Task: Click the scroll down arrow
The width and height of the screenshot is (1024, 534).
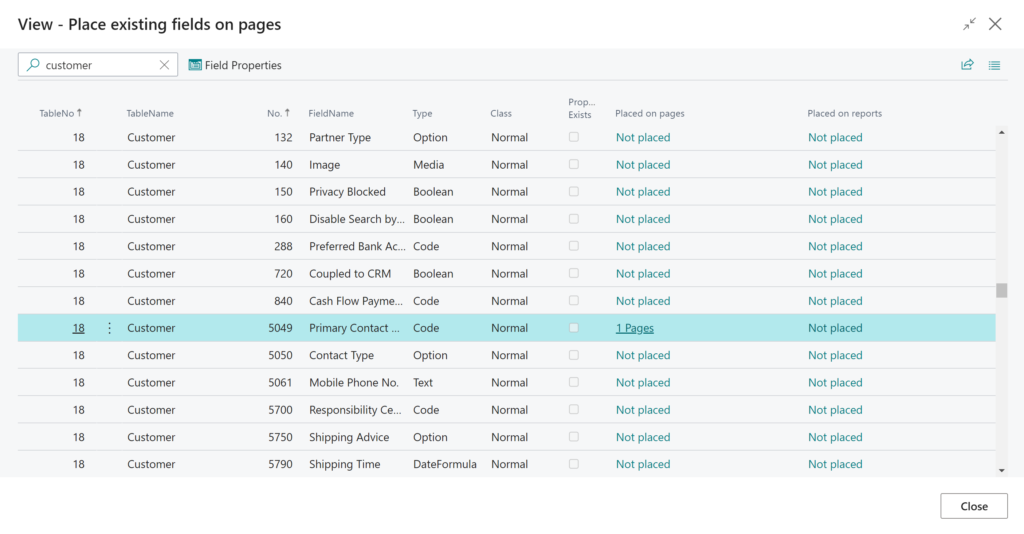Action: click(1001, 470)
